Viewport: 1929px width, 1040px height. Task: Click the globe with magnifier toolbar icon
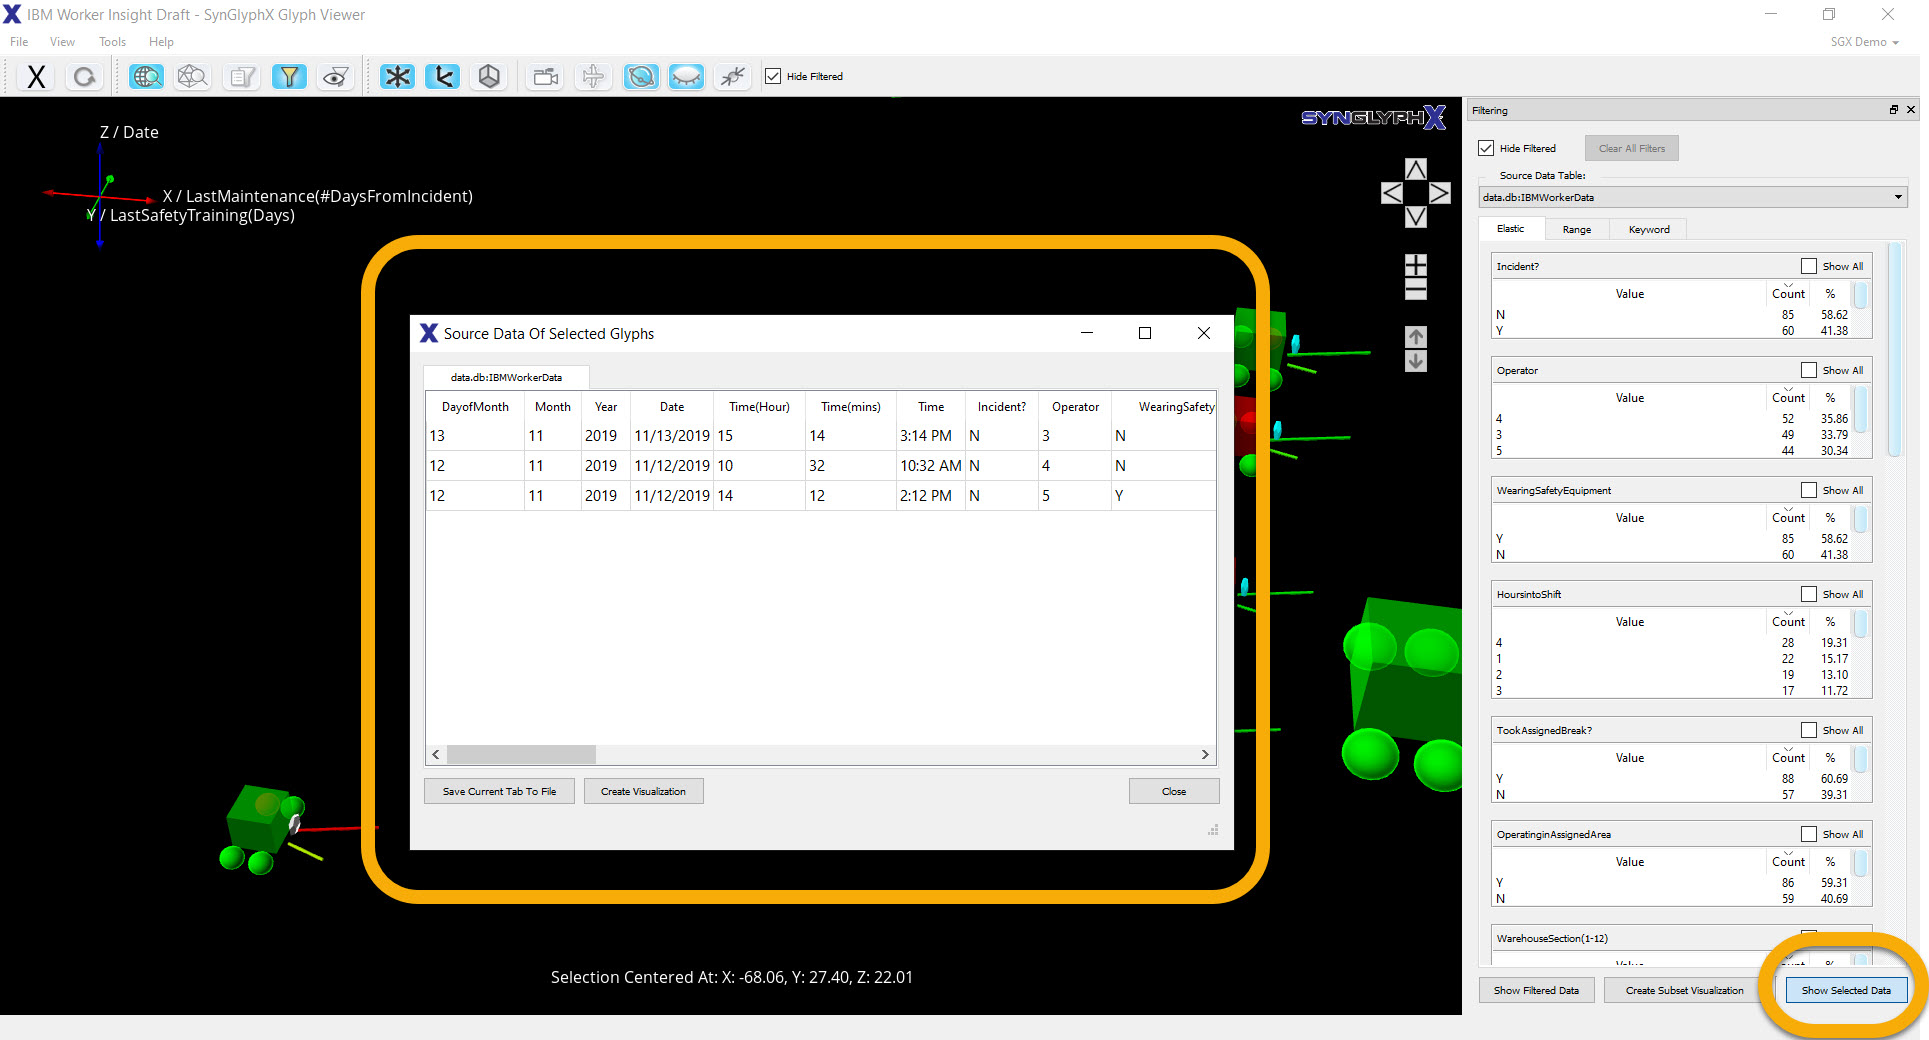click(146, 77)
